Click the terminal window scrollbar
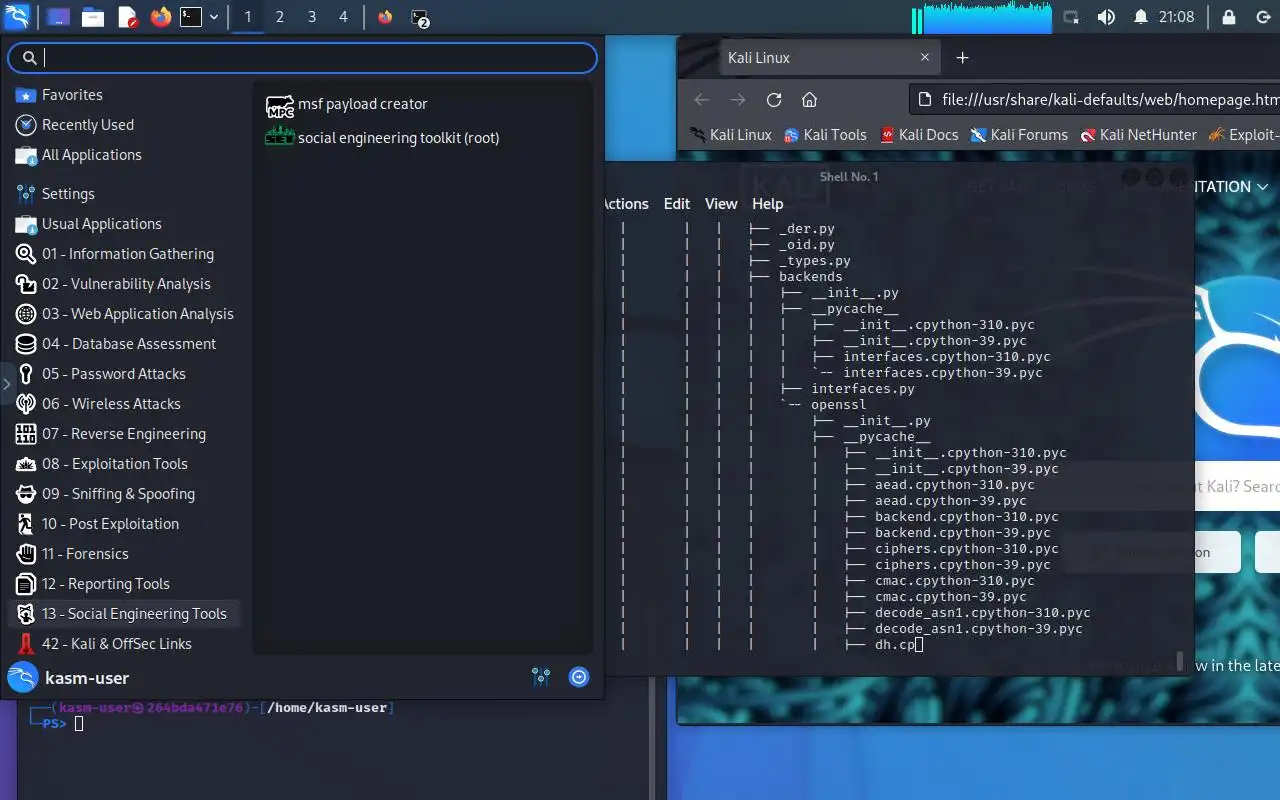Screen dimensions: 1280x800 click(1180, 661)
